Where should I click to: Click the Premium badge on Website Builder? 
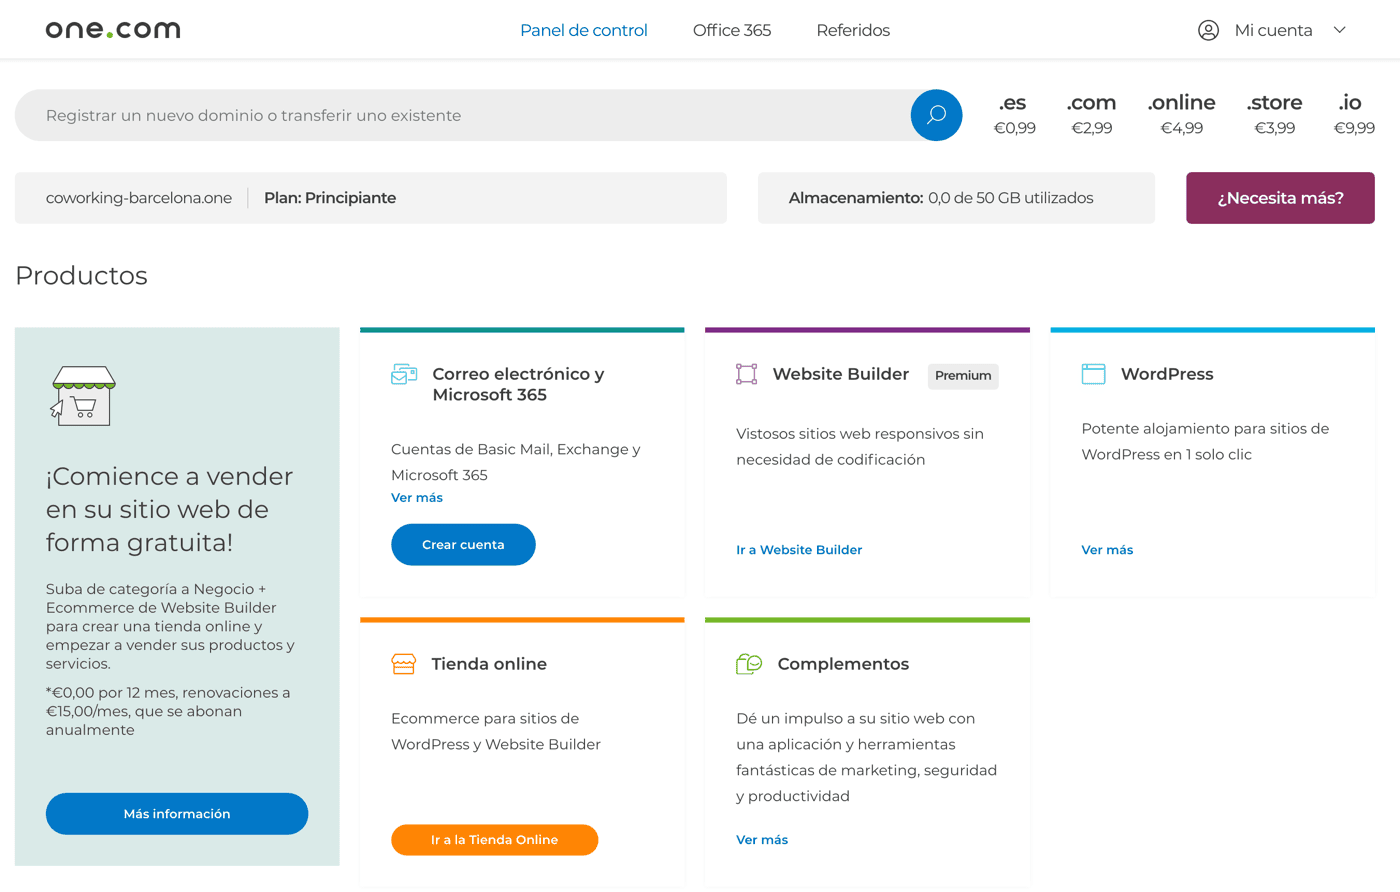tap(963, 376)
